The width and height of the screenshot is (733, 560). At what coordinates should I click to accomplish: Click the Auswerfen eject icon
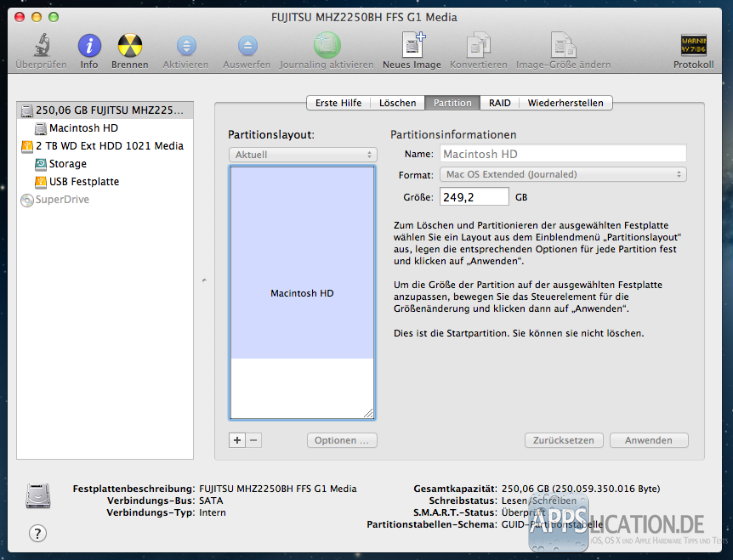pos(247,46)
